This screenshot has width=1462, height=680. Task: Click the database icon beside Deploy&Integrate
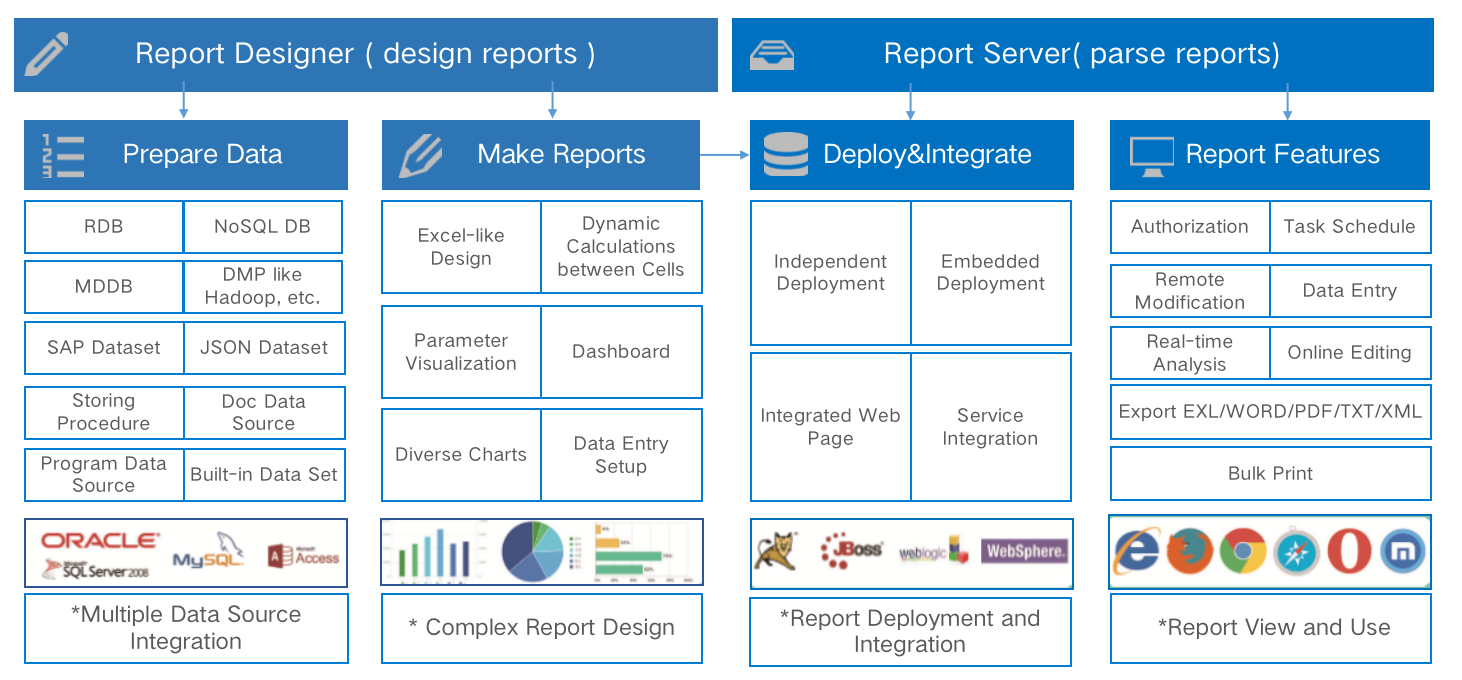786,154
